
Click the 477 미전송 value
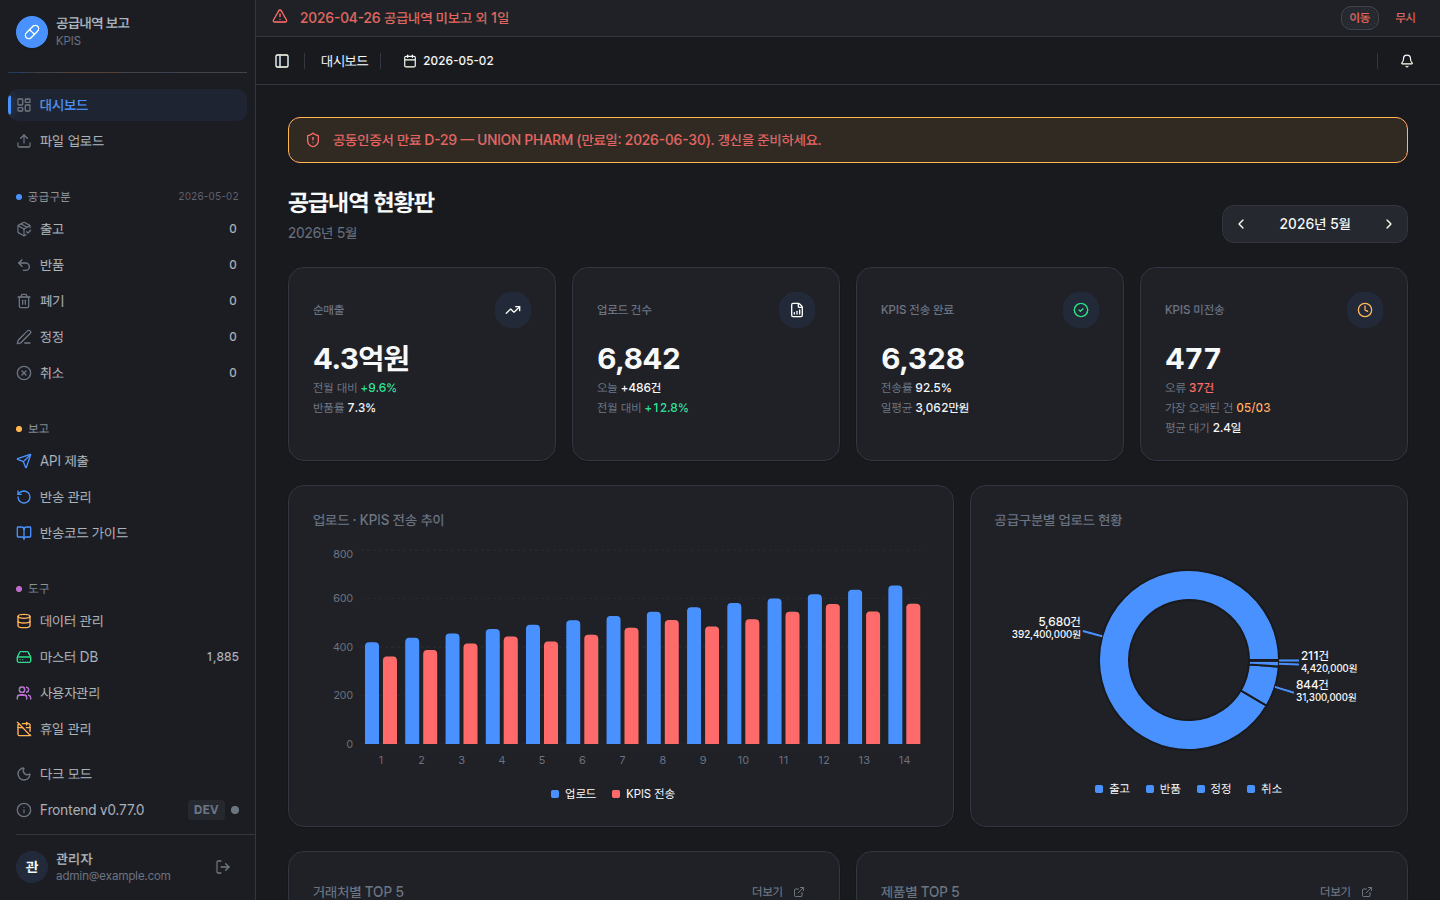[1193, 358]
